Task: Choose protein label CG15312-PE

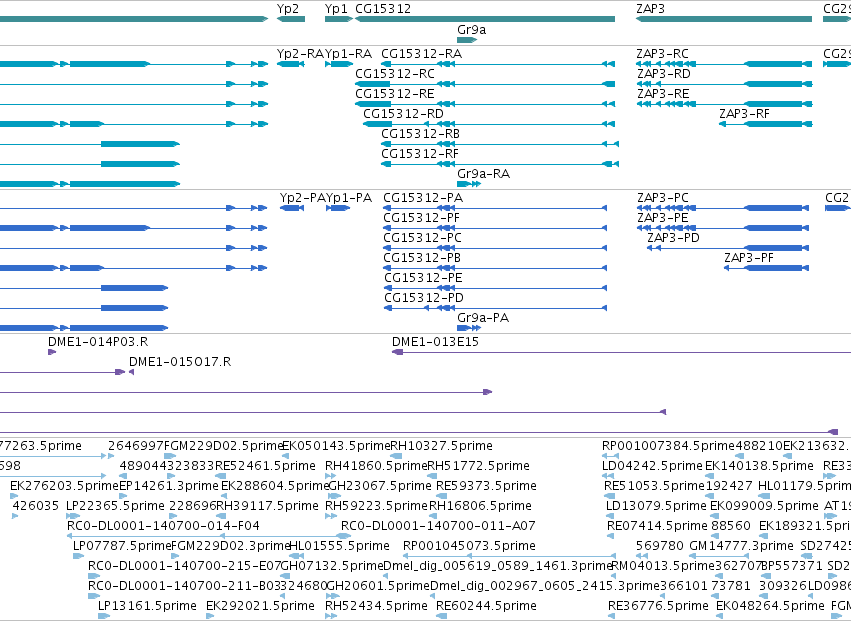Action: [423, 277]
